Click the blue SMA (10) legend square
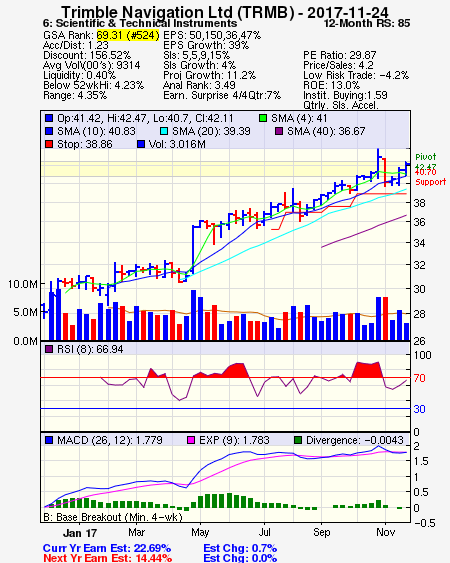Viewport: 450px width, 563px height. (49, 131)
